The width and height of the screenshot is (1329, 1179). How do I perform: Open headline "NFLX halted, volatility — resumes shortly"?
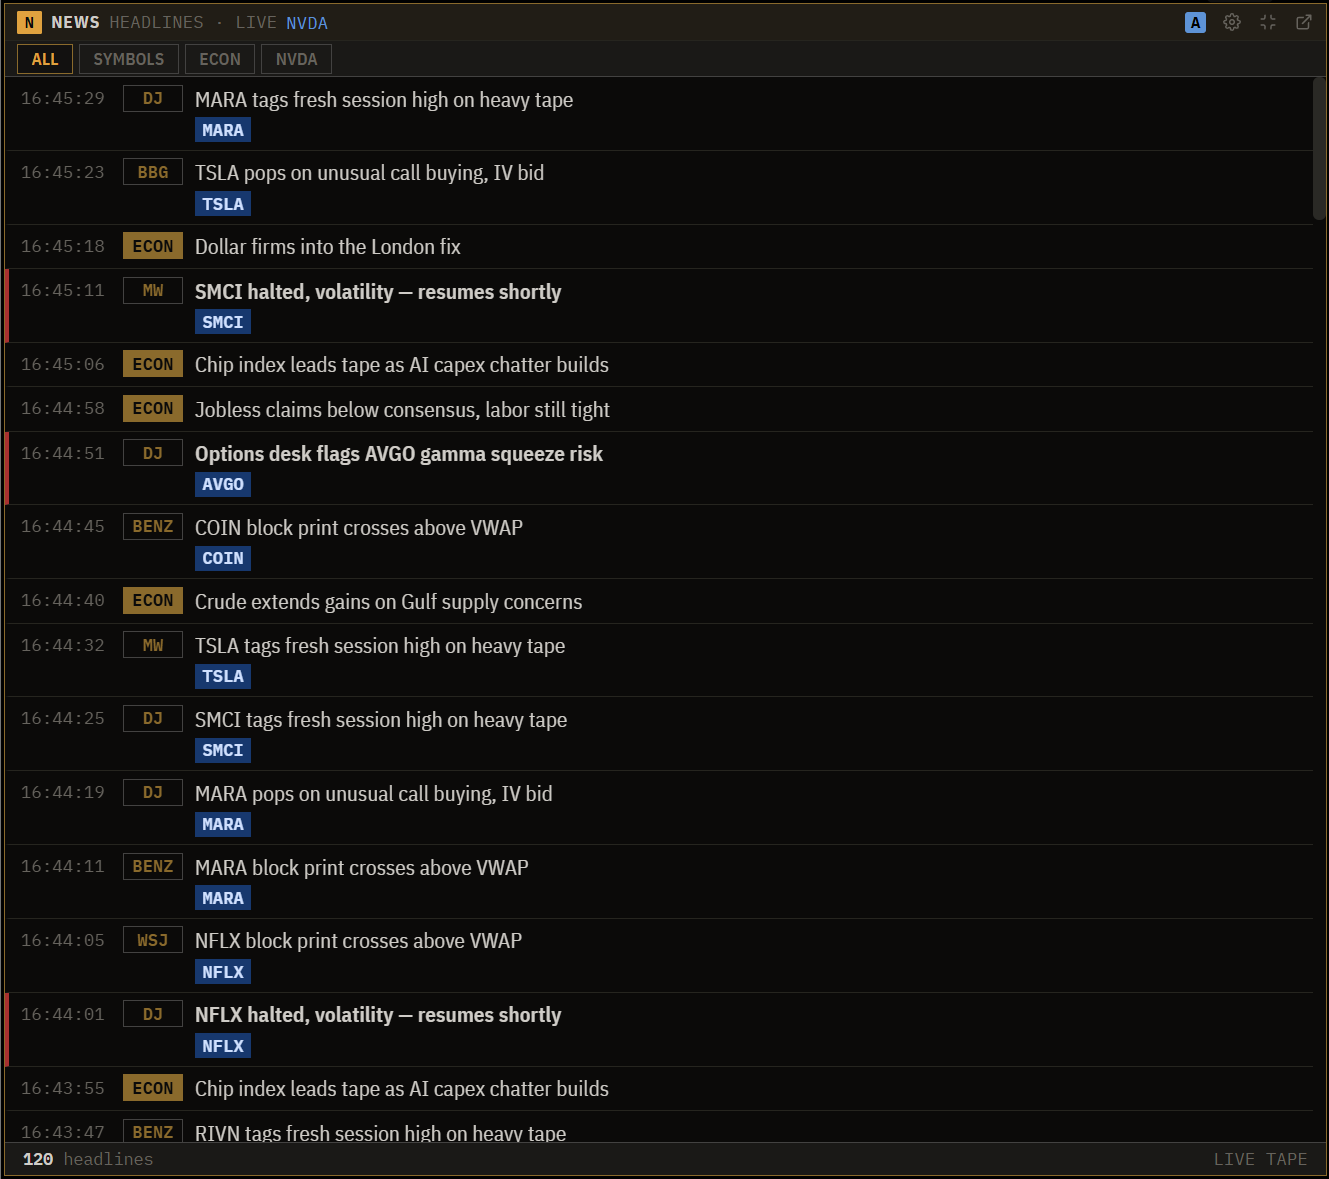378,1015
